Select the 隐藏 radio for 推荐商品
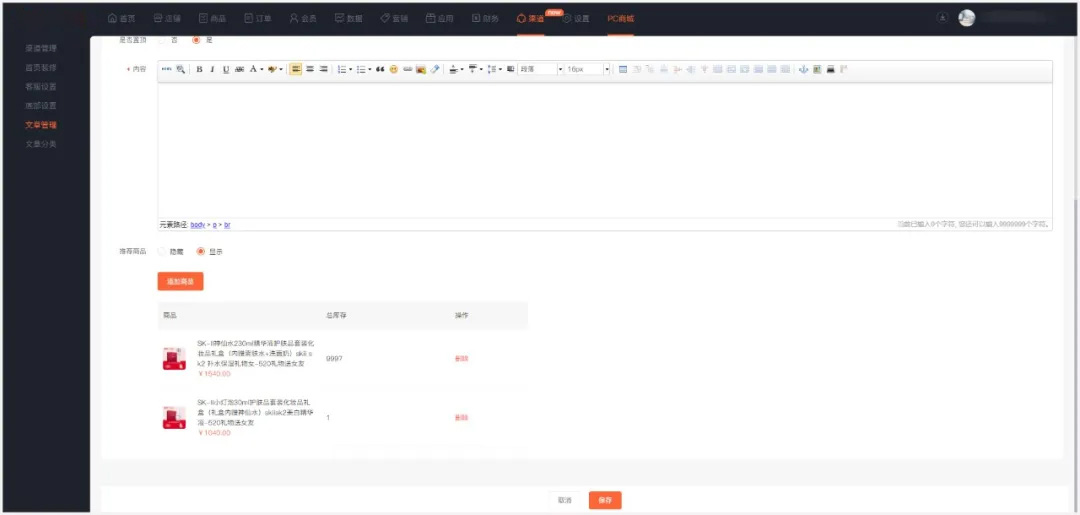Screen dimensions: 1080x515 163,251
